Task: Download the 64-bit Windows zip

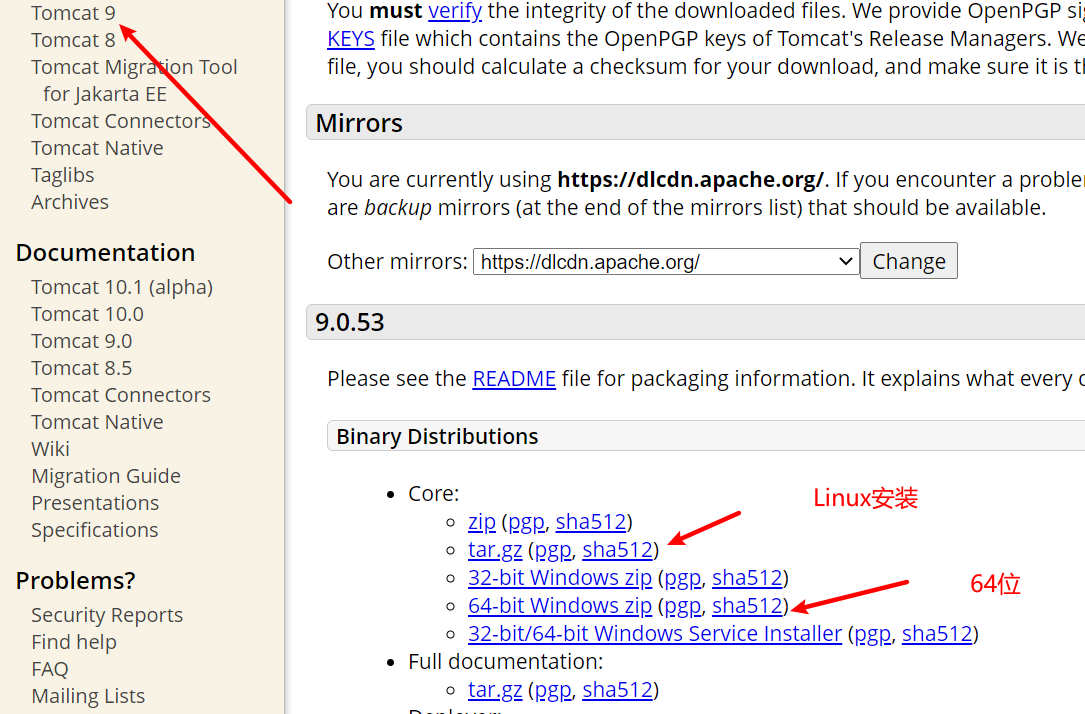Action: click(559, 606)
